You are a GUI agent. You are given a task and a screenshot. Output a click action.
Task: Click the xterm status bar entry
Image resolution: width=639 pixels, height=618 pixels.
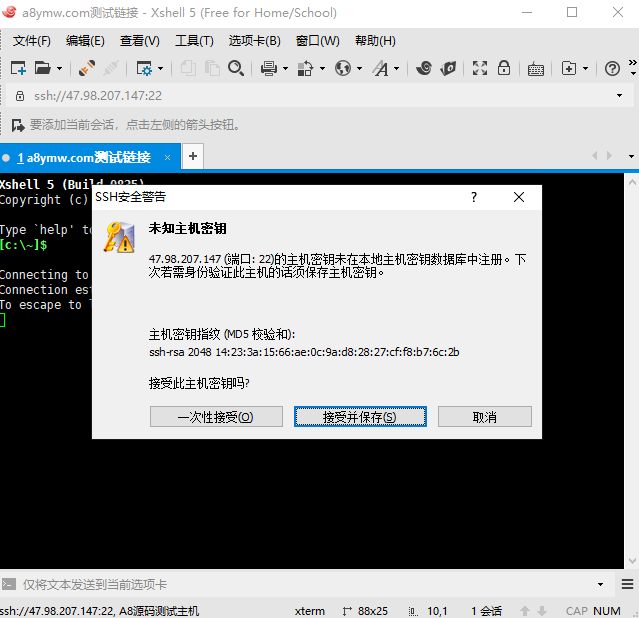click(310, 611)
